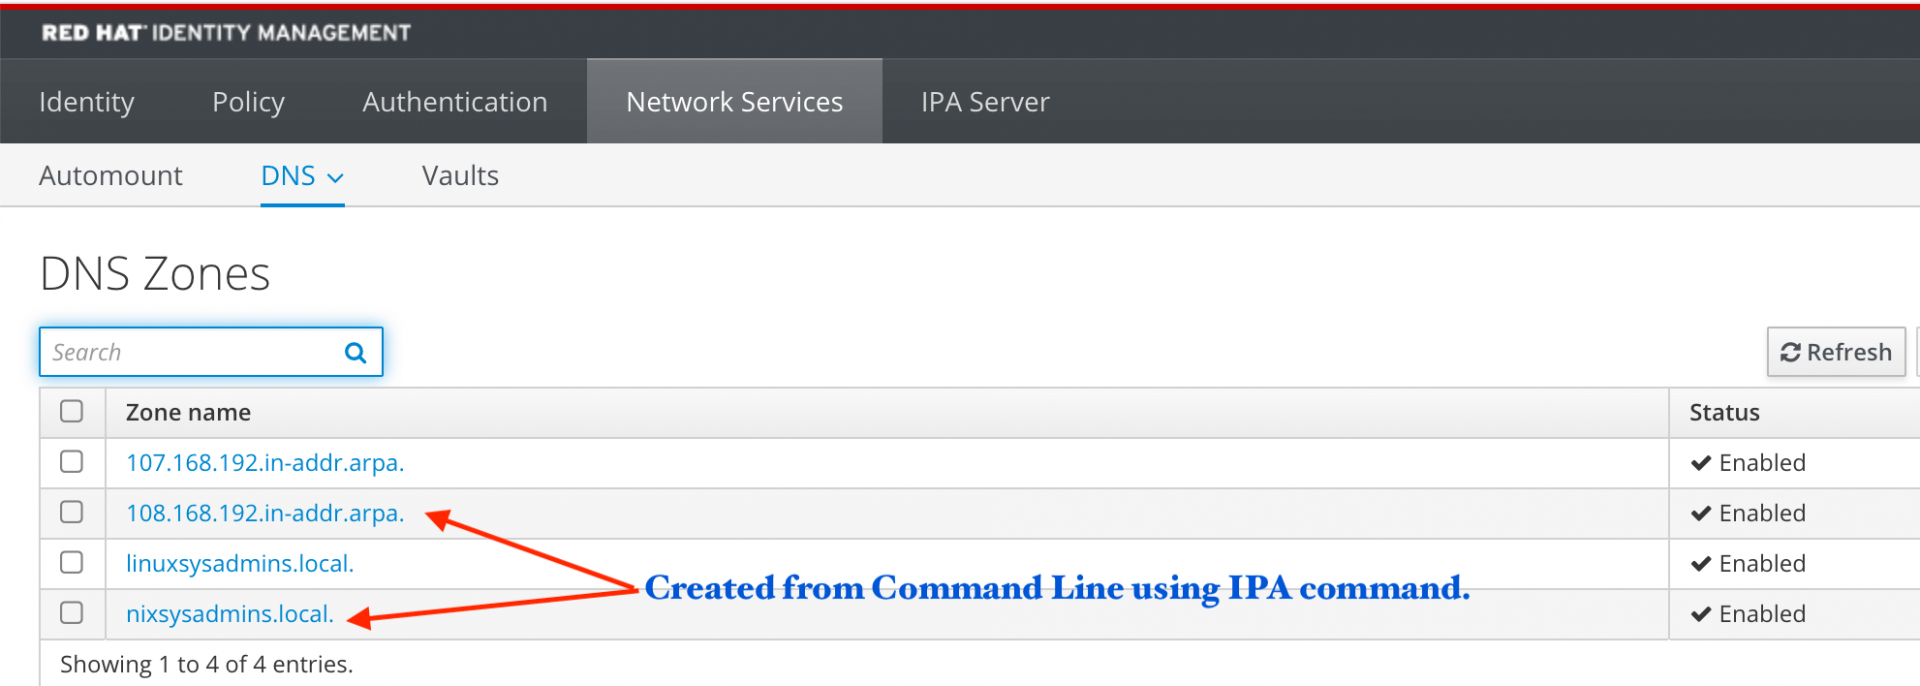Click Enabled status of linuxsysadmins.local.
This screenshot has height=686, width=1920.
tap(1748, 563)
